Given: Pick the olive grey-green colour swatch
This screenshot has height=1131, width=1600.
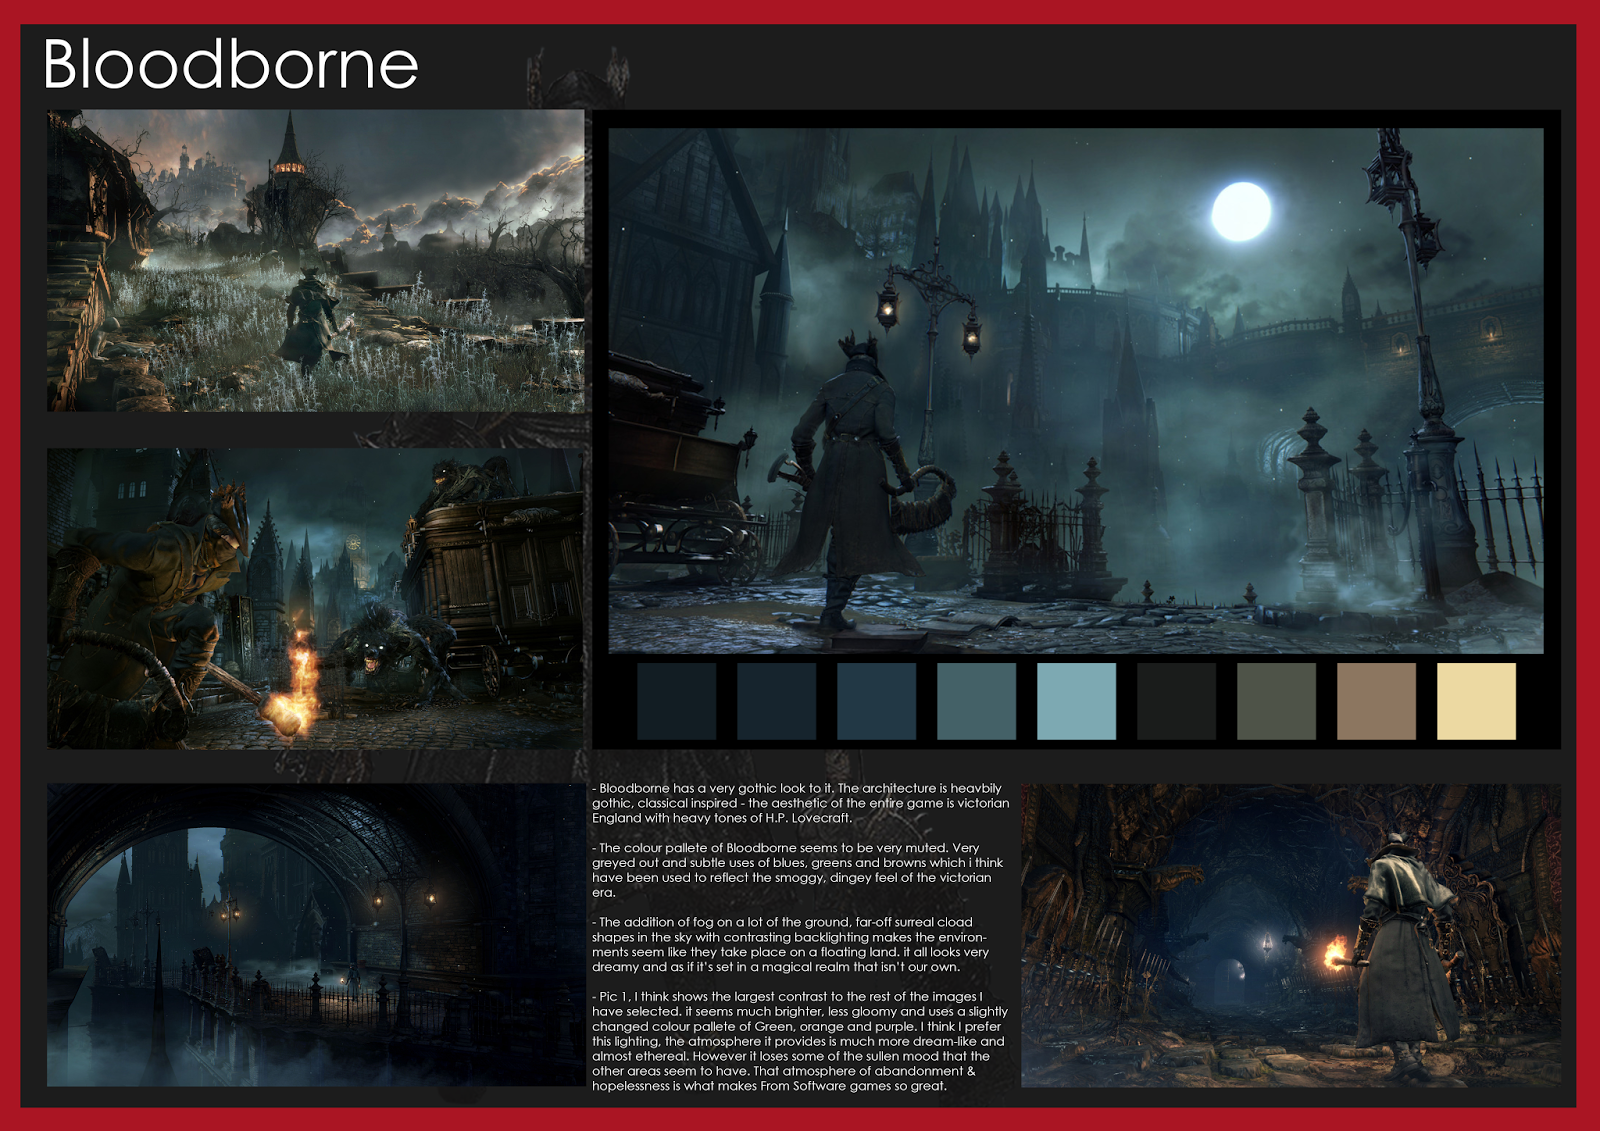Looking at the screenshot, I should (x=1276, y=701).
